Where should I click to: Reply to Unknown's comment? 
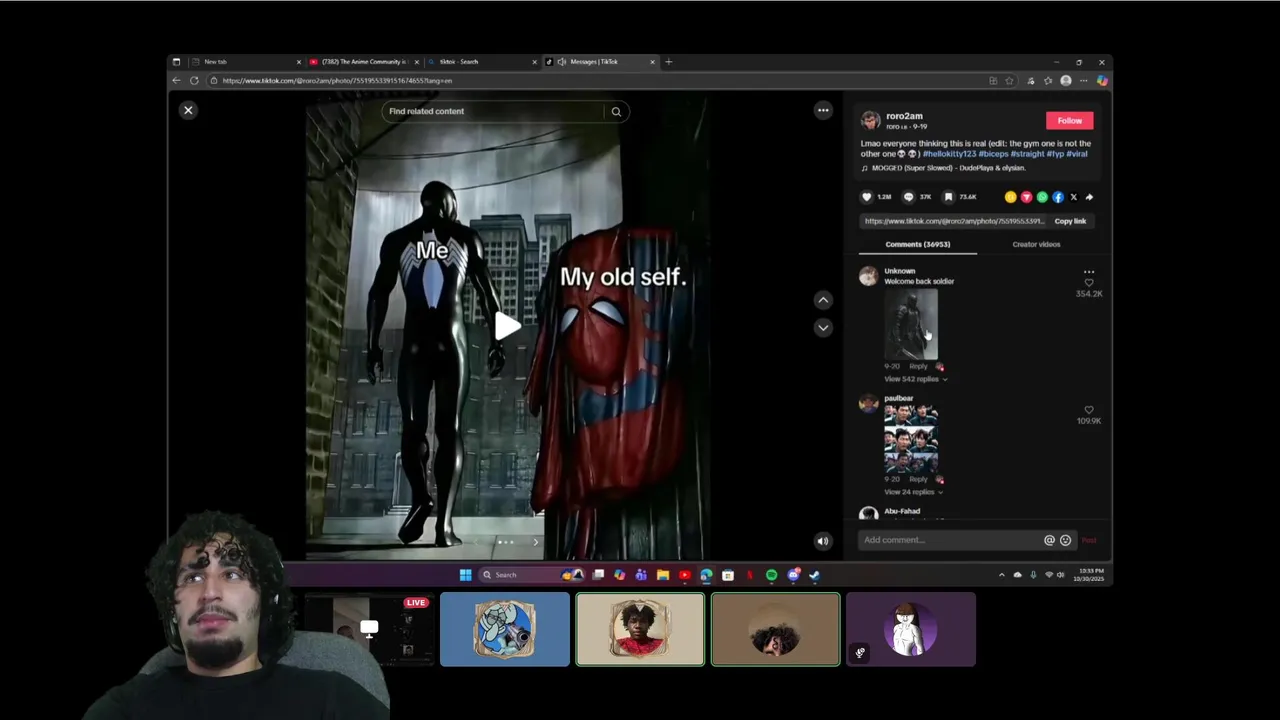tap(918, 366)
